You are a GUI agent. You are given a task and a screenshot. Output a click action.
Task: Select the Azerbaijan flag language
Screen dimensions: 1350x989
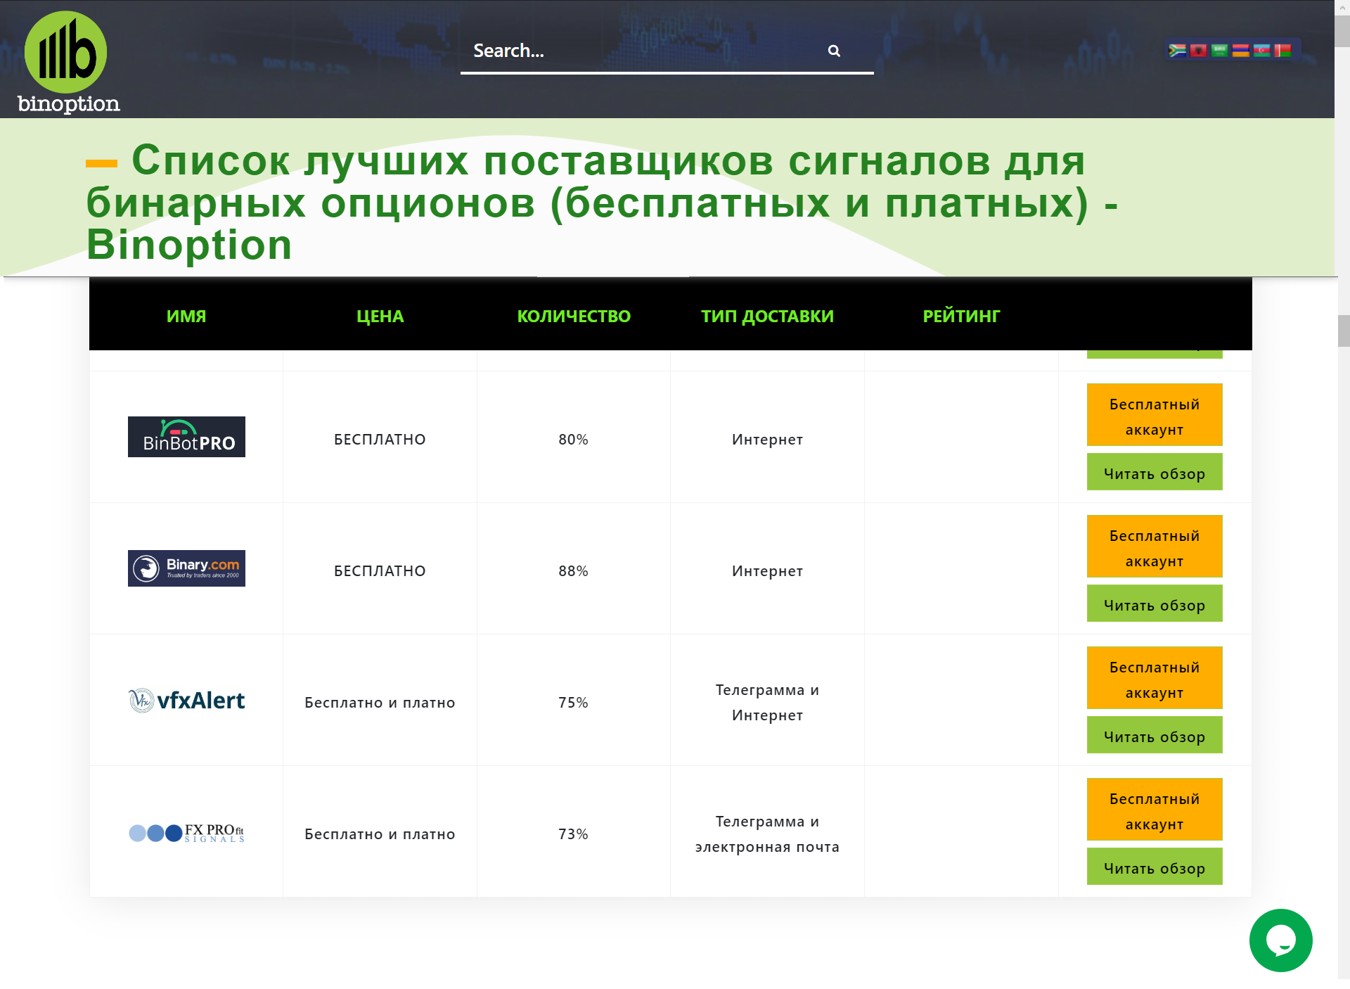click(x=1261, y=50)
